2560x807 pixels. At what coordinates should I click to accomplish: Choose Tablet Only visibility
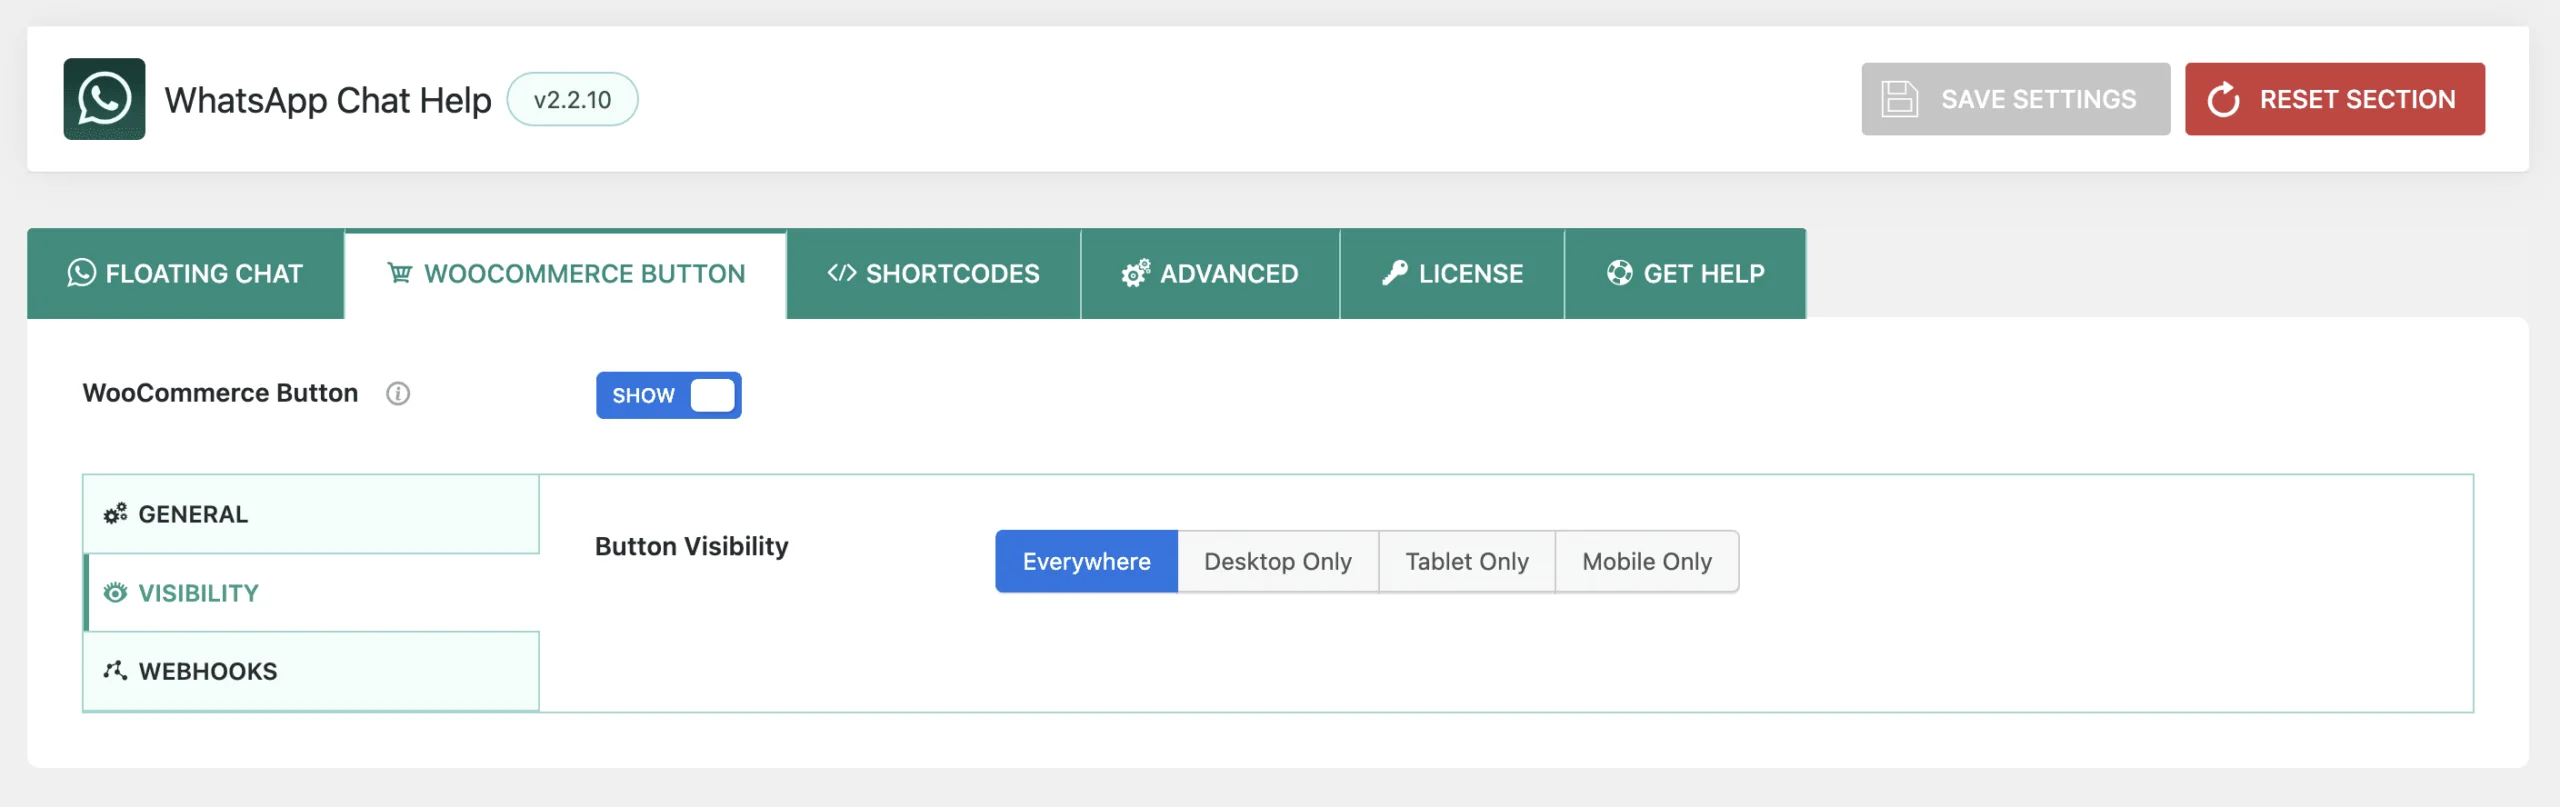coord(1467,562)
